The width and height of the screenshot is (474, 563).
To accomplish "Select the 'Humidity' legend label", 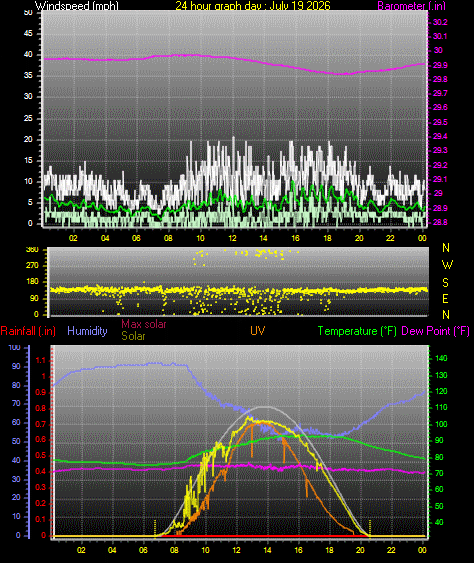I will (x=87, y=331).
